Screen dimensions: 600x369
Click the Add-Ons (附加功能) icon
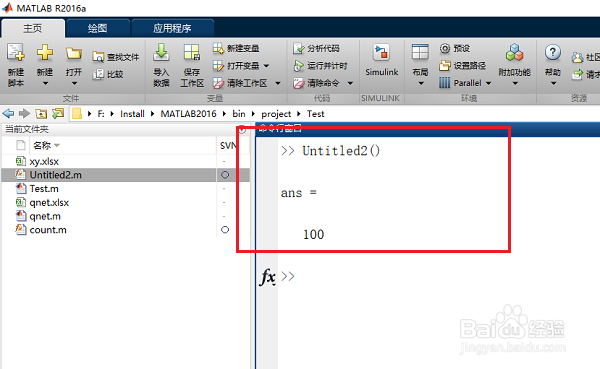[x=514, y=52]
